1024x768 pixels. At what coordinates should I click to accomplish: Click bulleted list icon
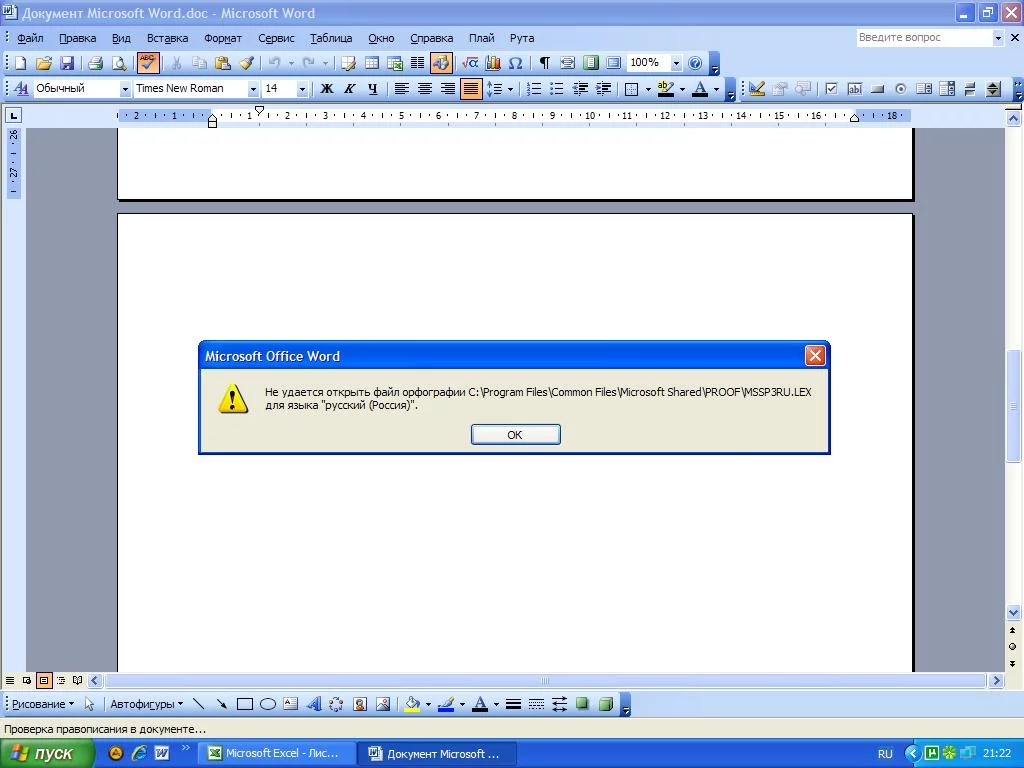click(x=557, y=89)
